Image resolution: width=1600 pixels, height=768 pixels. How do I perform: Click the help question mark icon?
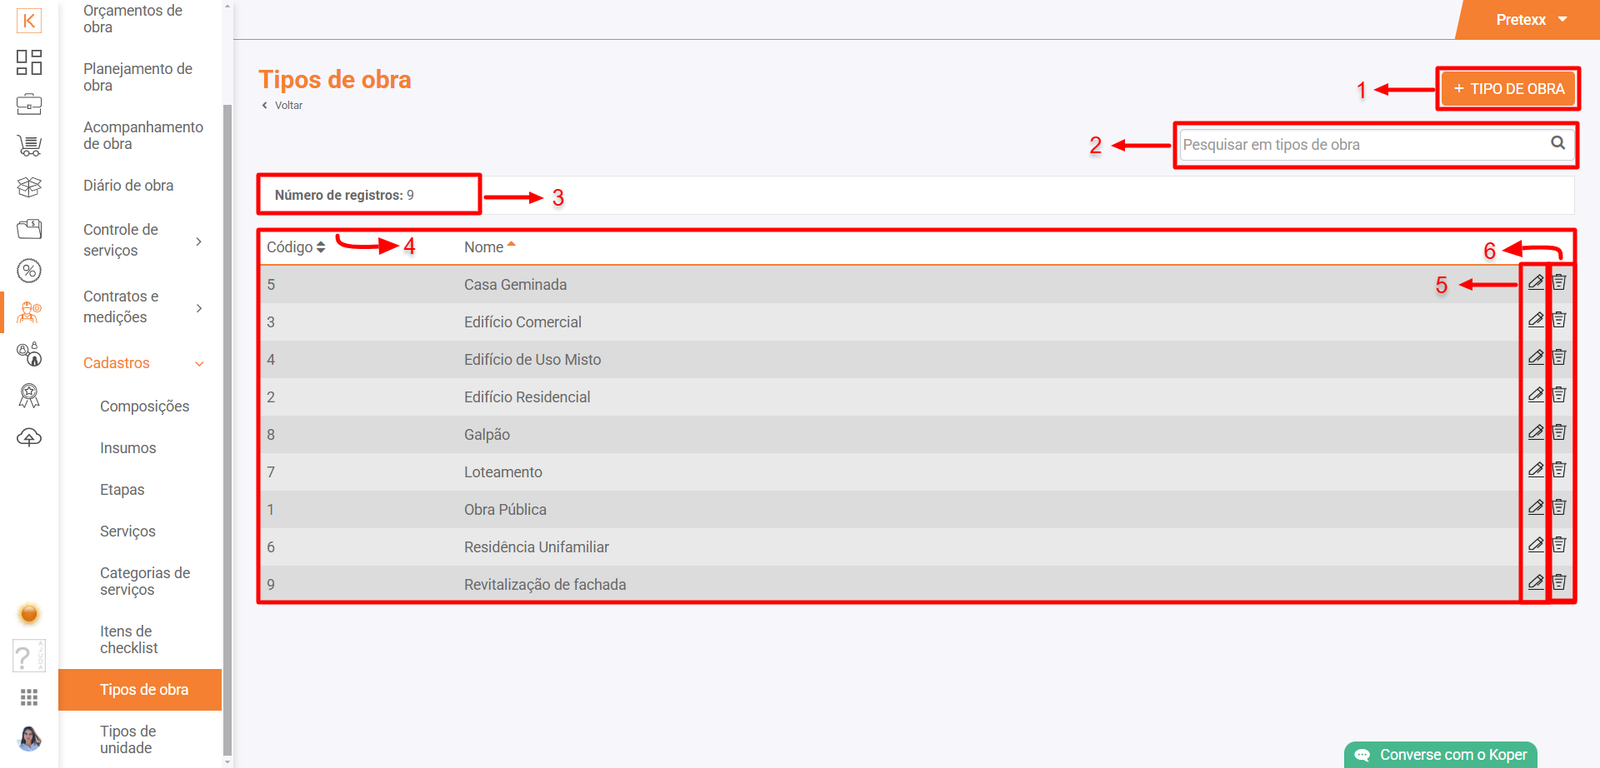(x=24, y=657)
